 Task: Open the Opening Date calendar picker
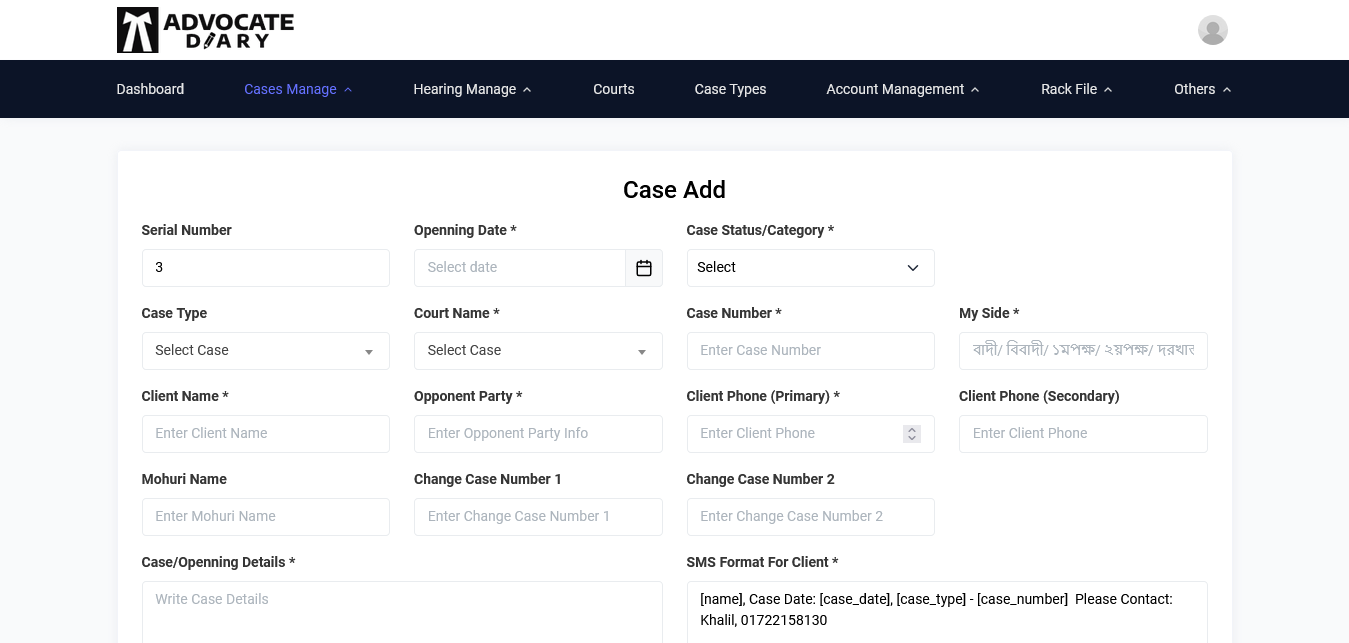(x=644, y=268)
